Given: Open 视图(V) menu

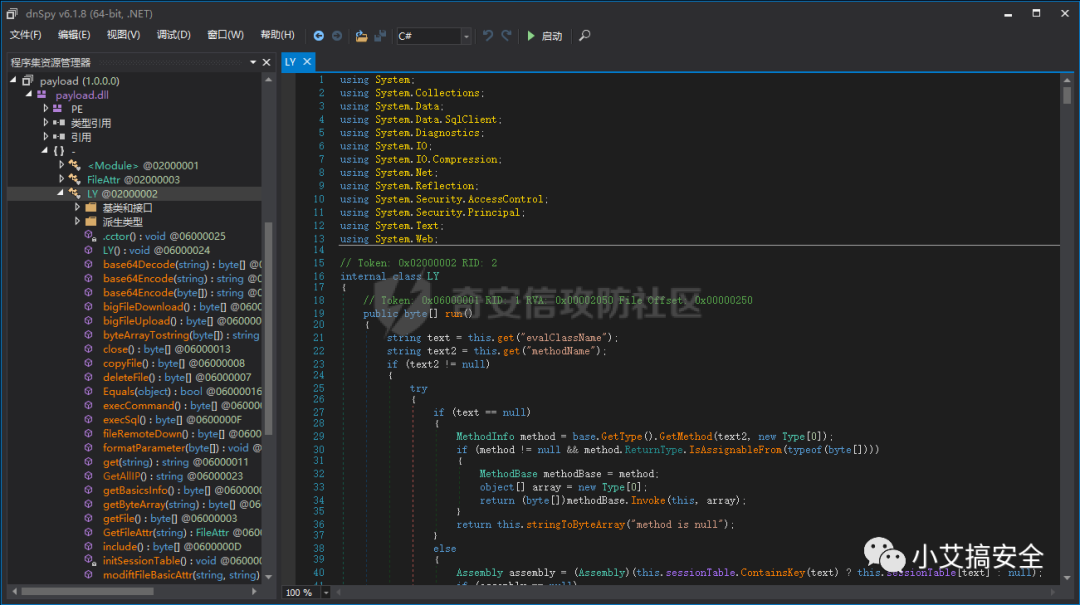Looking at the screenshot, I should (x=123, y=34).
